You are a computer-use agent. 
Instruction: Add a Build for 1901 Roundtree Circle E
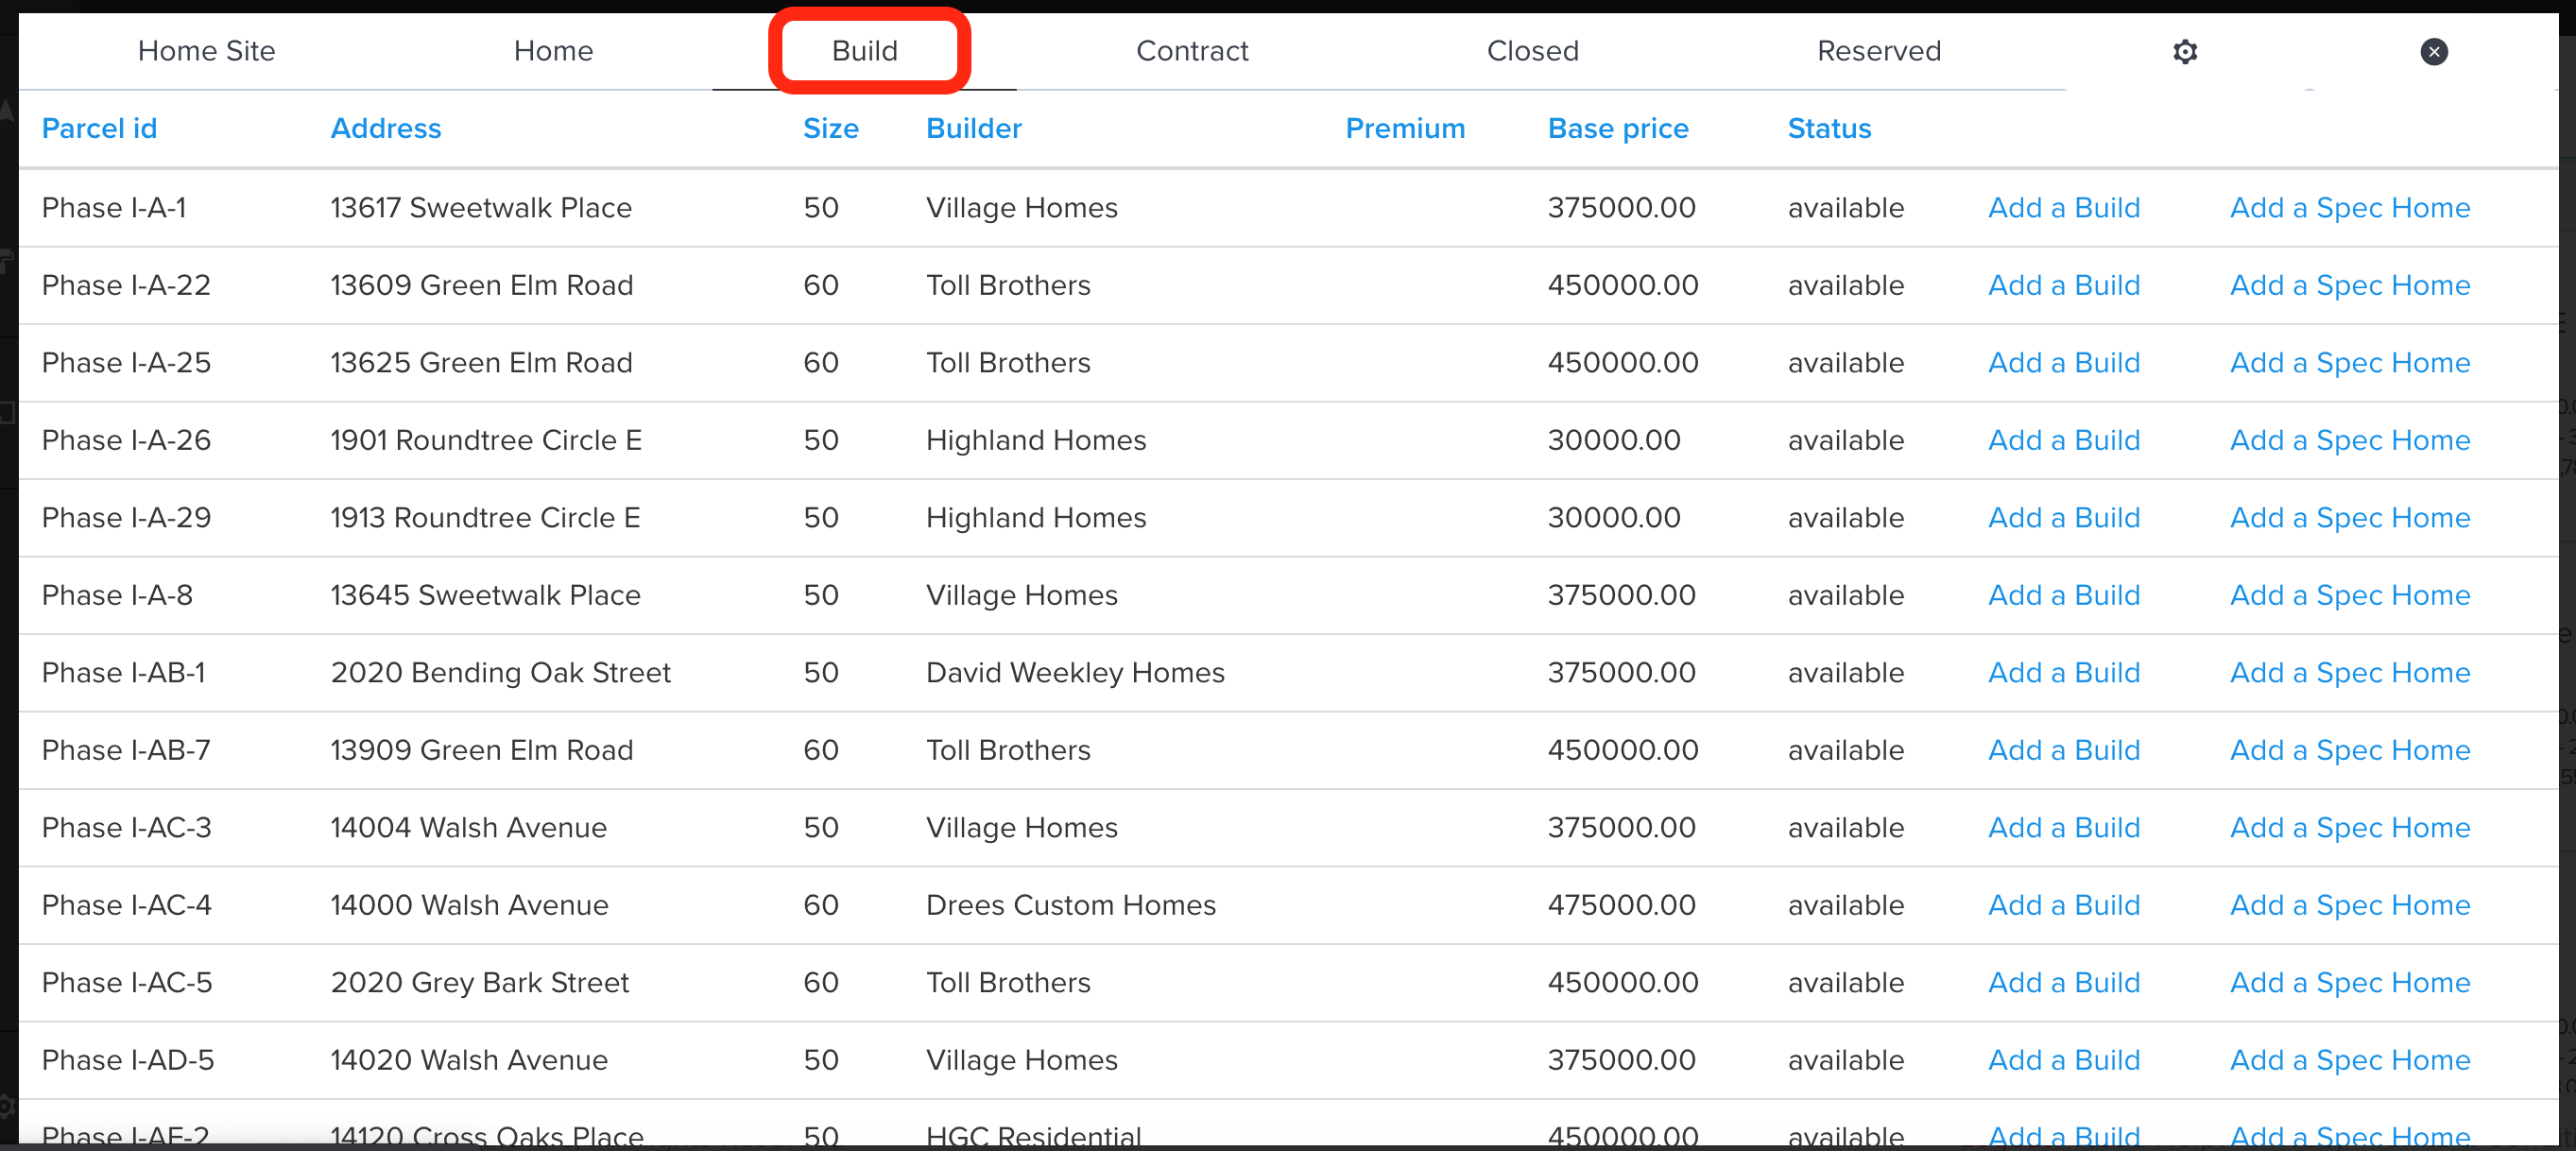2063,440
